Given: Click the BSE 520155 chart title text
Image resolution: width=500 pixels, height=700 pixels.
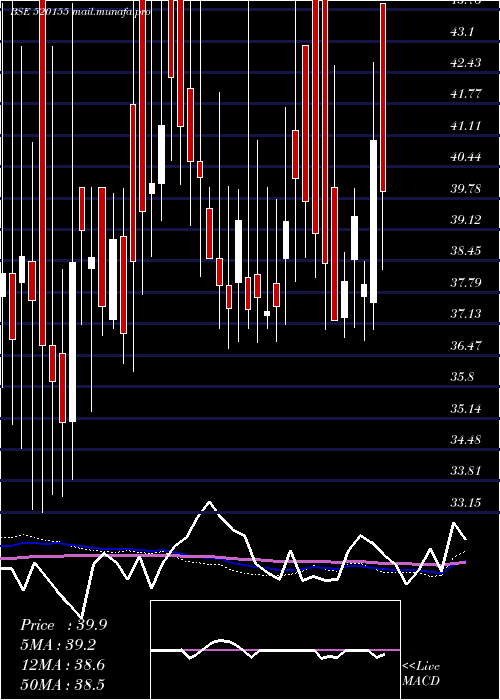Looking at the screenshot, I should (x=80, y=12).
